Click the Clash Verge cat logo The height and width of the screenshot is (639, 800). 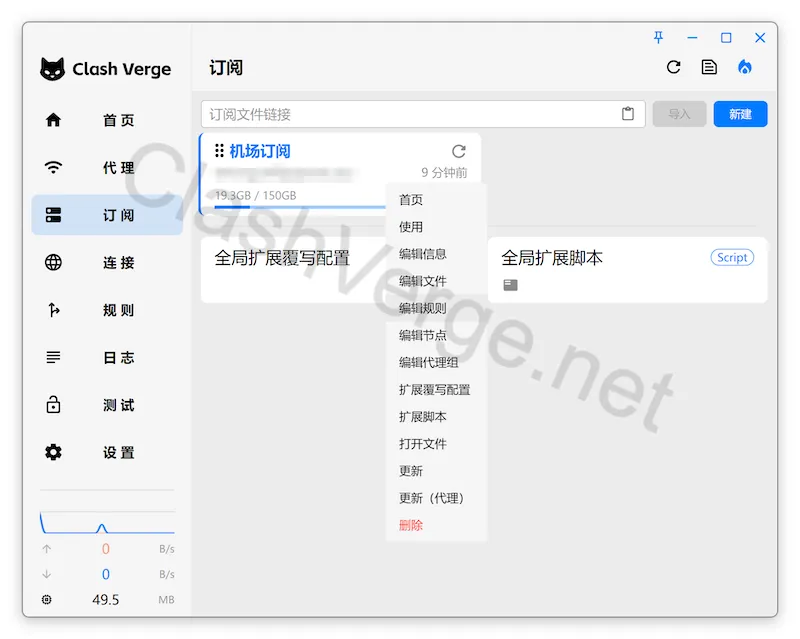click(53, 68)
